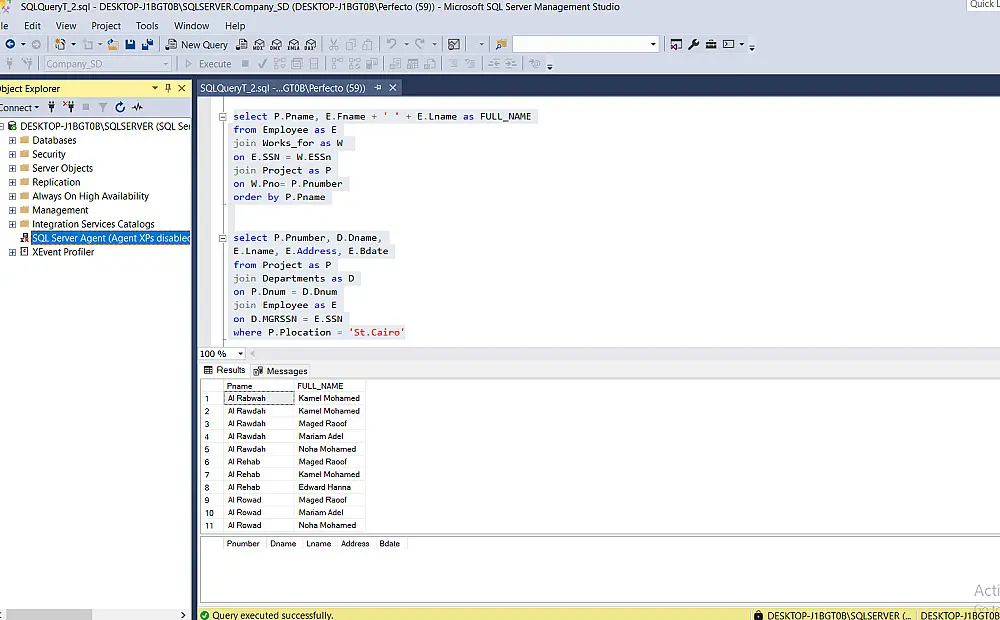This screenshot has width=1000, height=620.
Task: Open the Window menu
Action: [191, 26]
